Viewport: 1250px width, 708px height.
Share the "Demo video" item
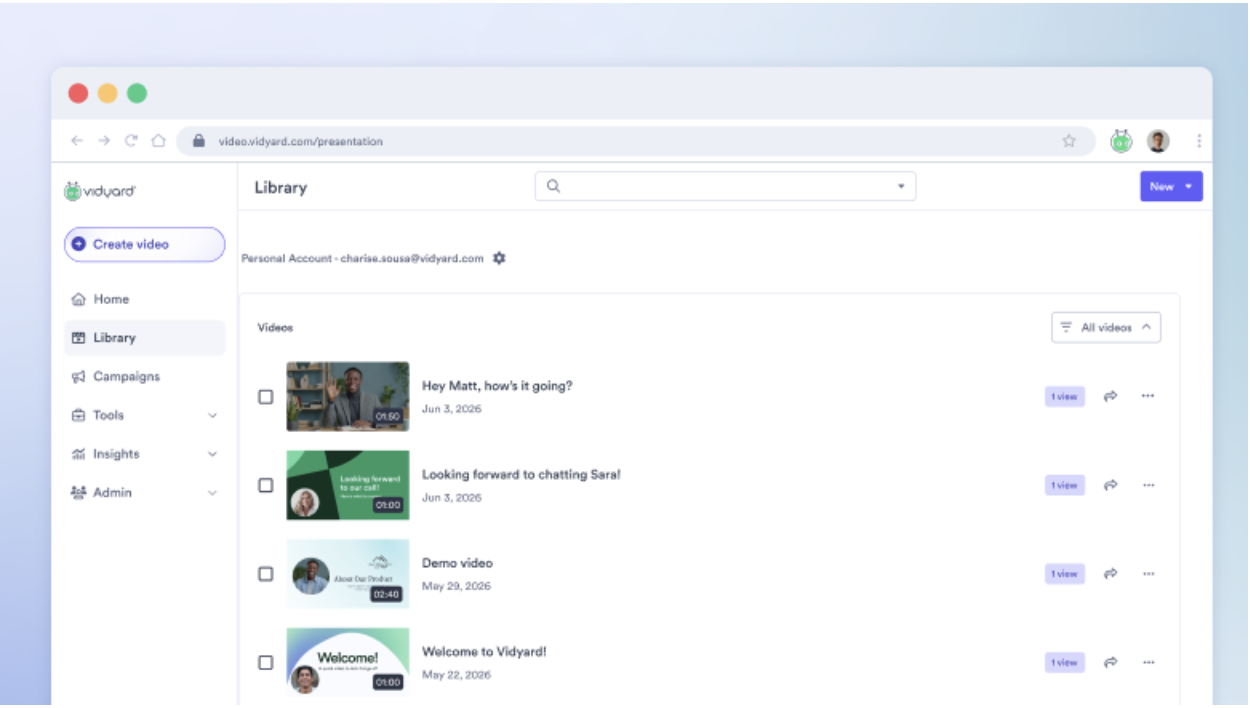click(1110, 574)
